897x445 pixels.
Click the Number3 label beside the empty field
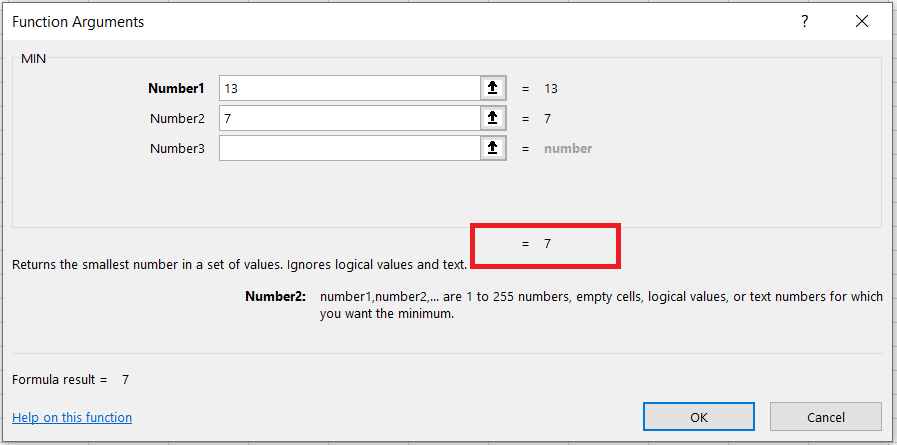point(177,148)
